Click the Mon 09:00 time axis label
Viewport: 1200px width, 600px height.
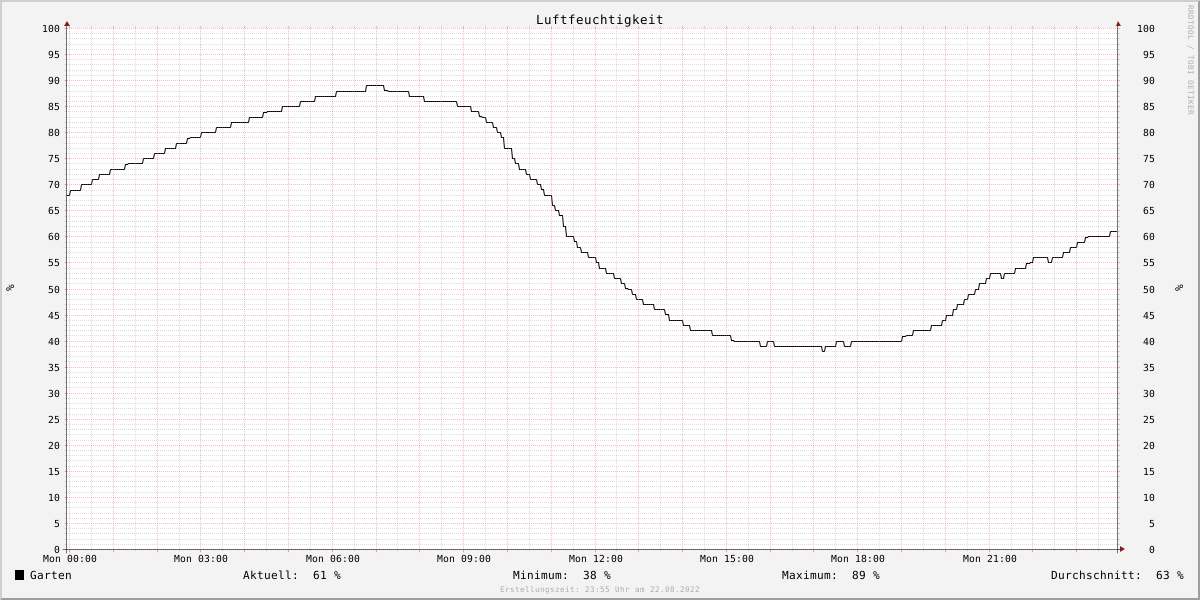[x=464, y=559]
